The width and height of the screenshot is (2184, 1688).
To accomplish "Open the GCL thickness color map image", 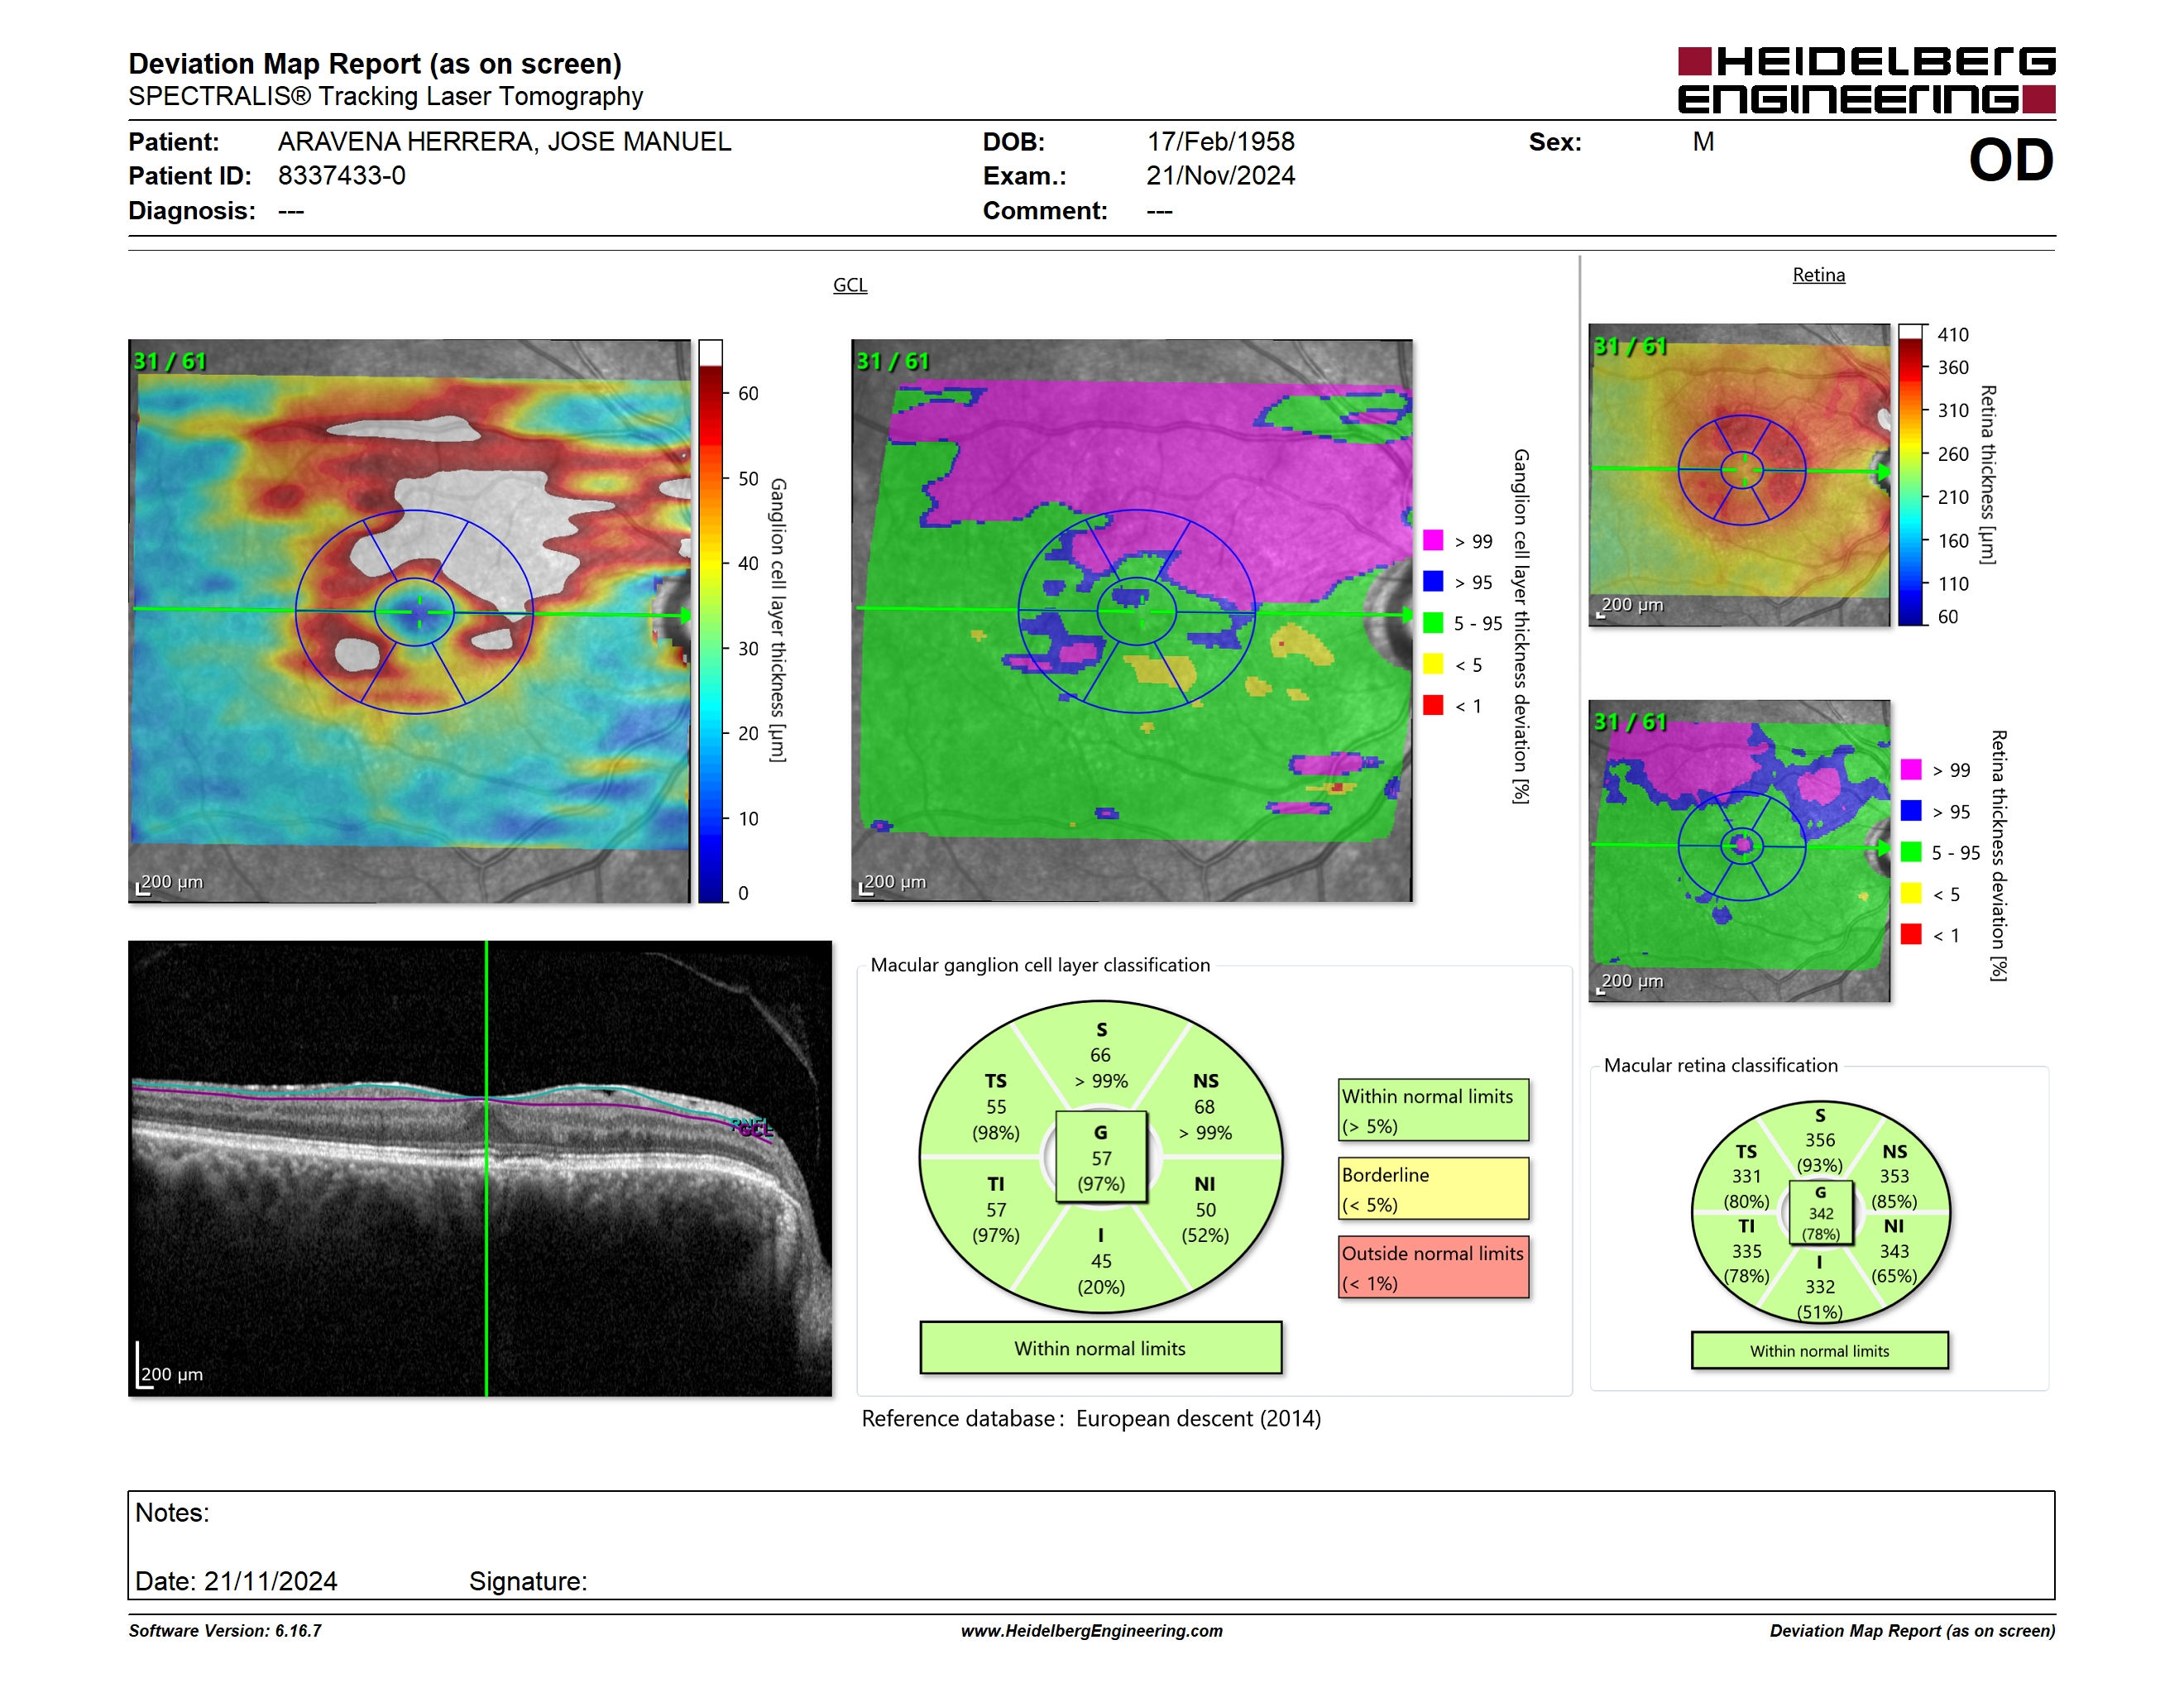I will [x=409, y=621].
